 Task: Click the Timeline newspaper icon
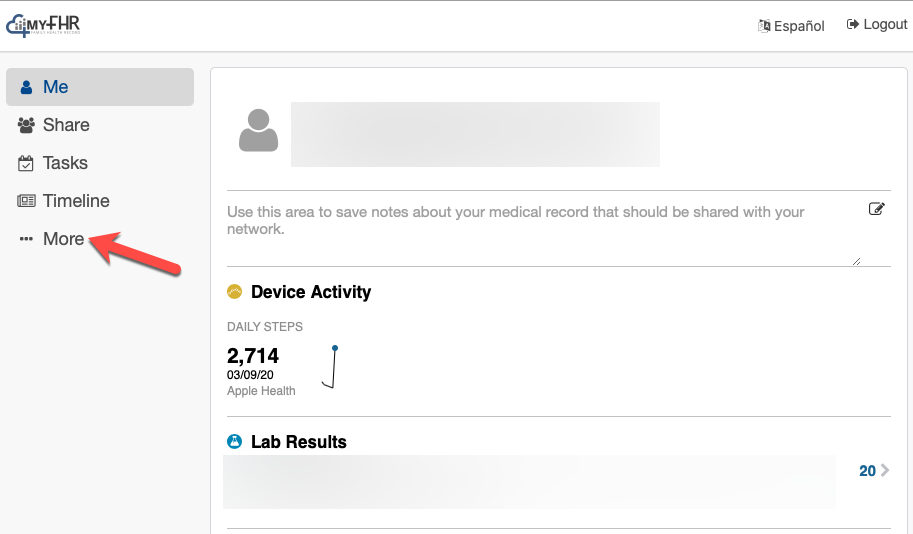(x=26, y=201)
